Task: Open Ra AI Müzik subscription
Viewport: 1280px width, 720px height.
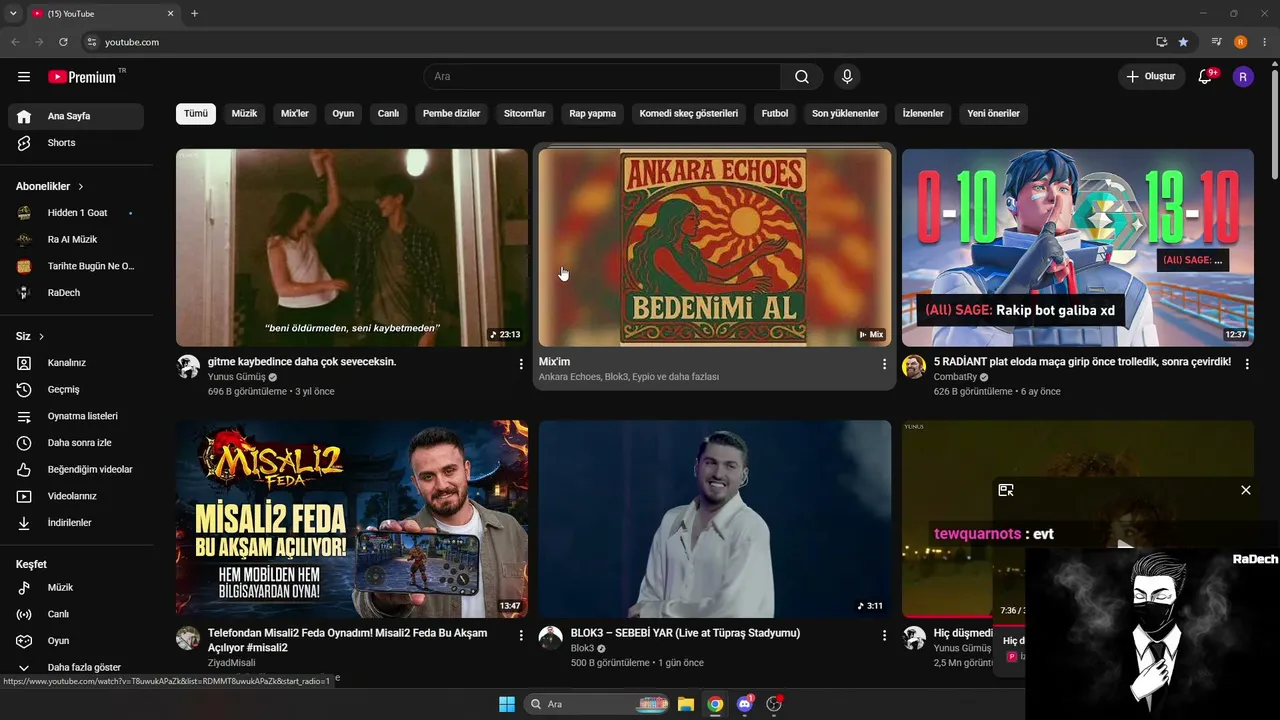Action: click(76, 240)
